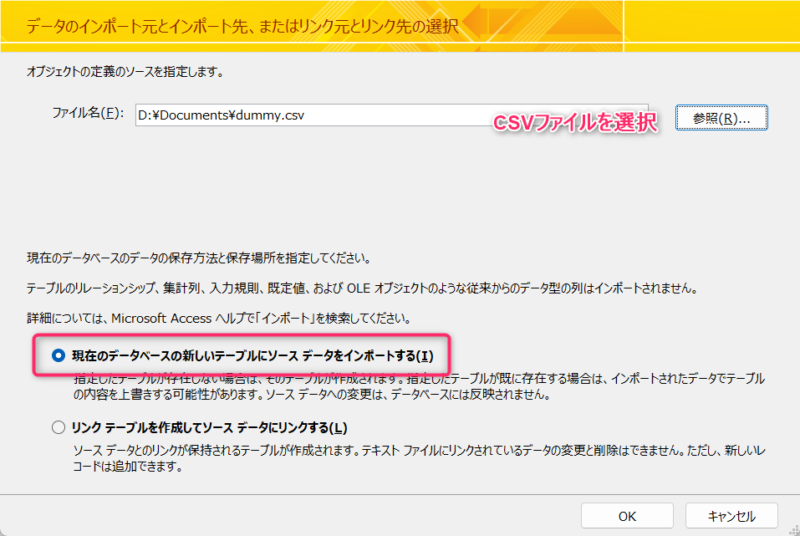Click the 保存方法と保存場所 instruction sentence
Viewport: 800px width, 536px height.
[198, 258]
